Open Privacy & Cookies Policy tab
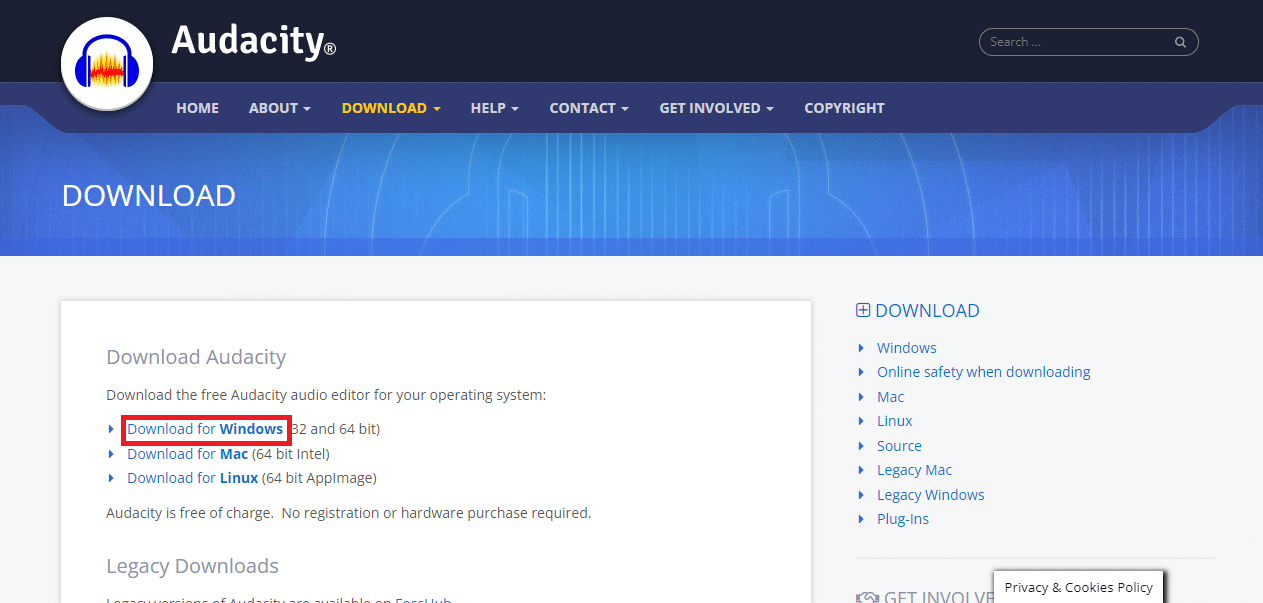 (1078, 587)
